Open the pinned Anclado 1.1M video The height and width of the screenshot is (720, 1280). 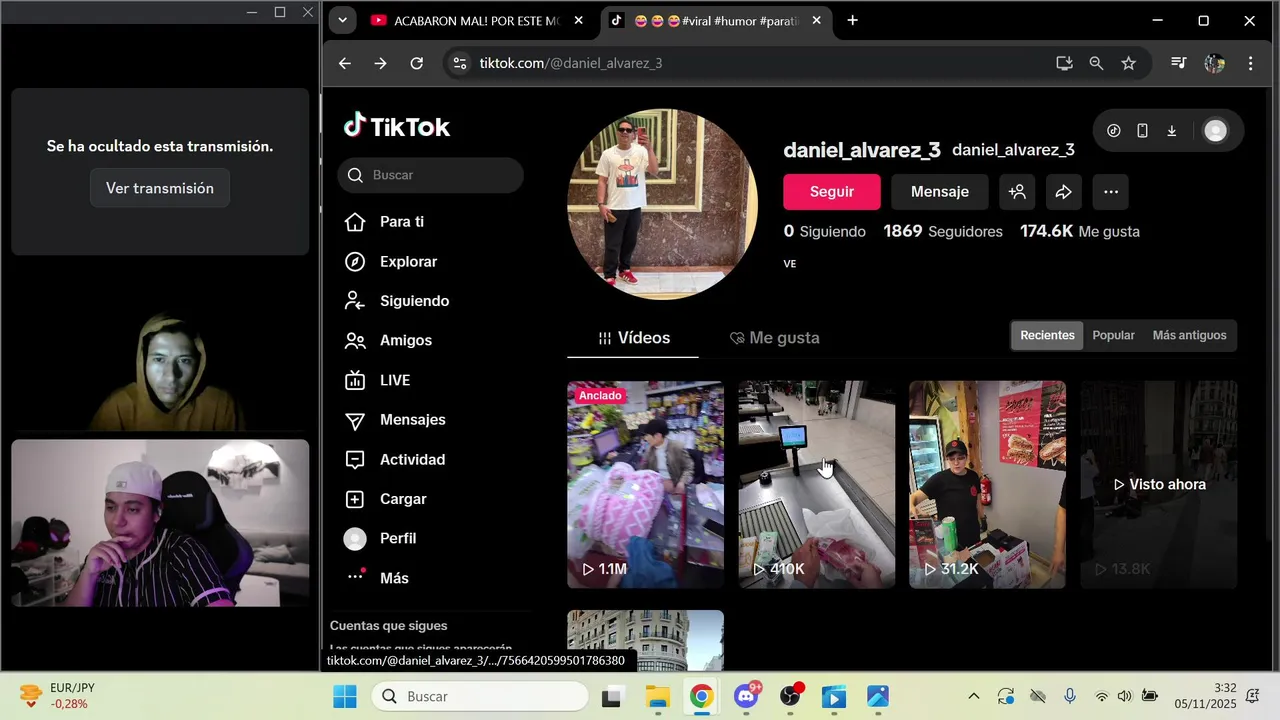coord(645,484)
